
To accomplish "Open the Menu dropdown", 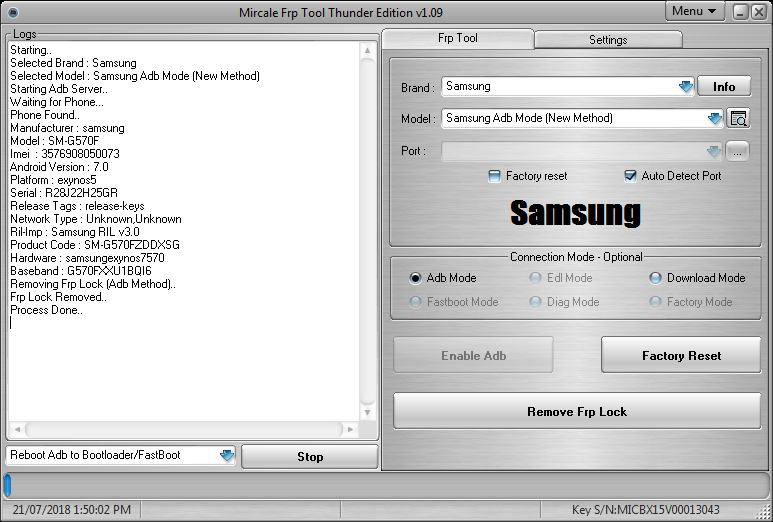I will pos(694,11).
